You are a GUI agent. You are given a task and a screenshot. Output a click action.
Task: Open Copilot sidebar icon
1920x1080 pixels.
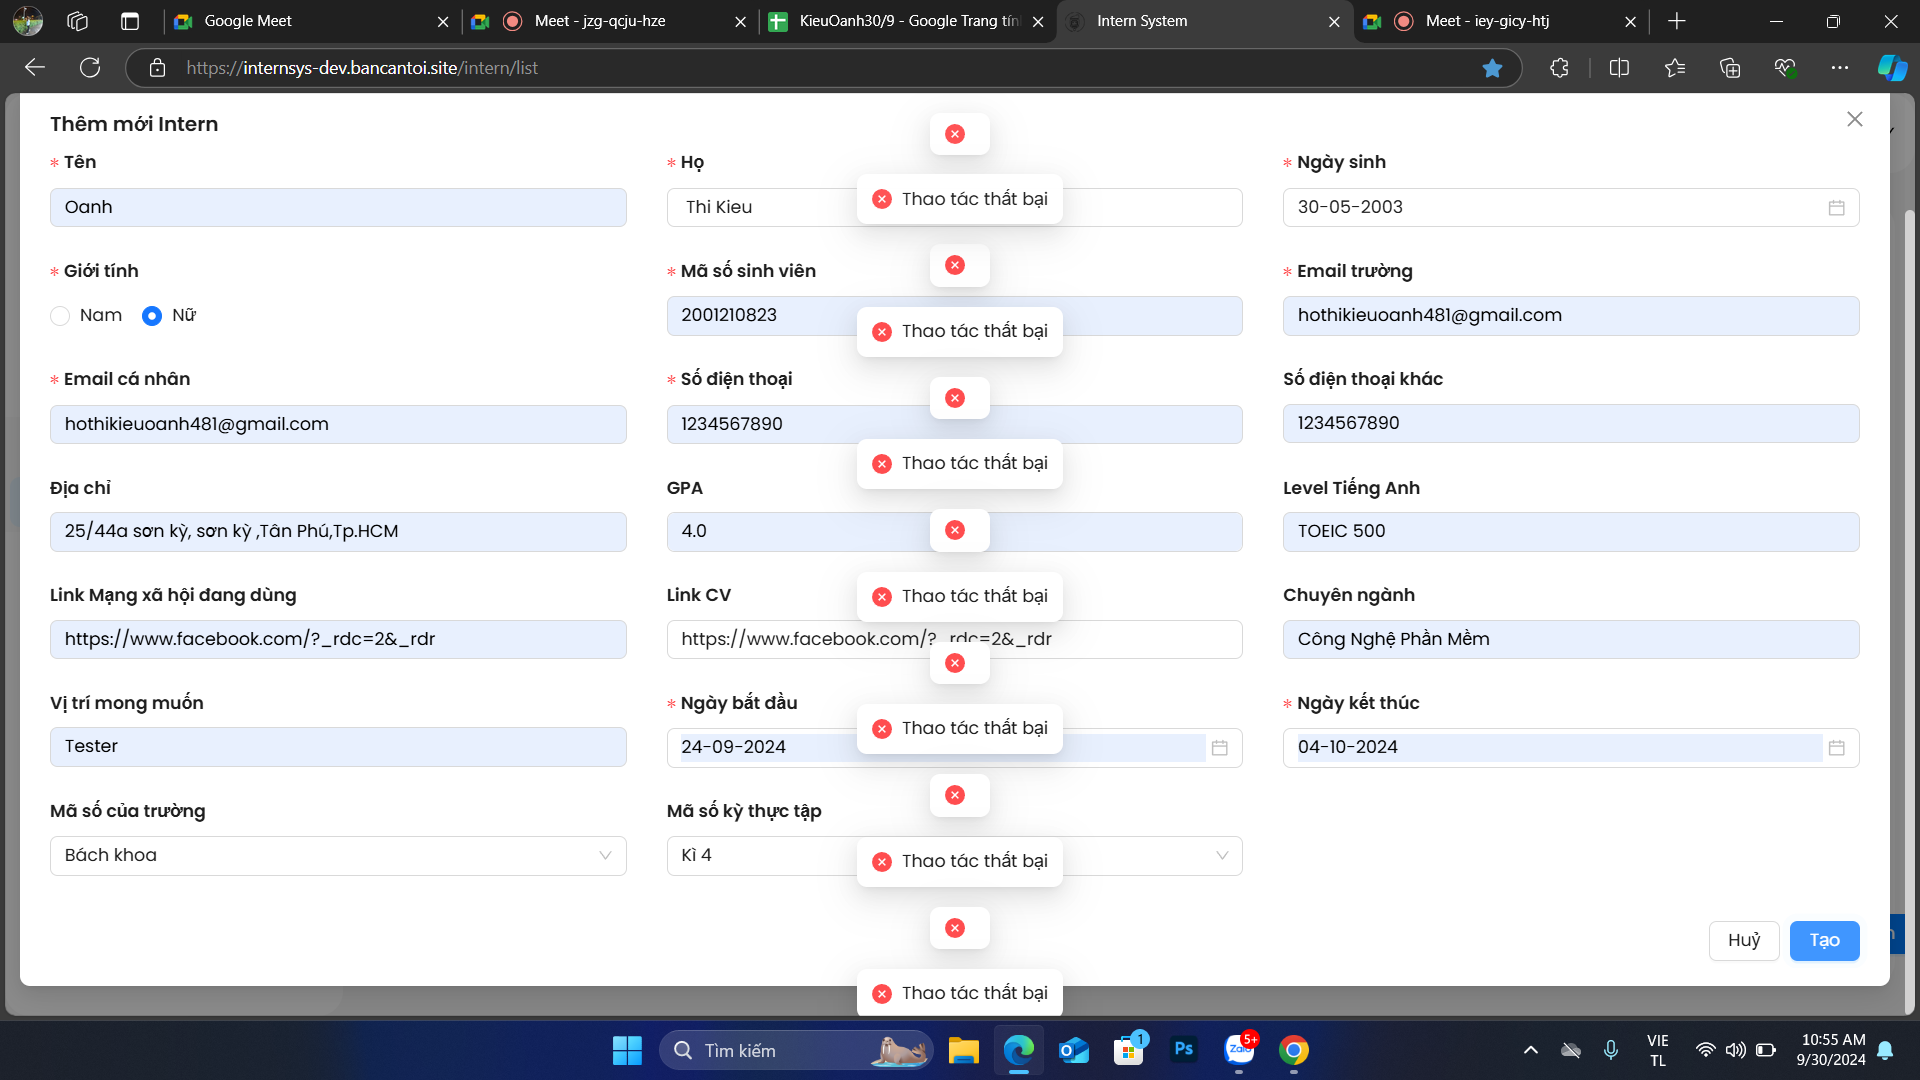pyautogui.click(x=1891, y=68)
